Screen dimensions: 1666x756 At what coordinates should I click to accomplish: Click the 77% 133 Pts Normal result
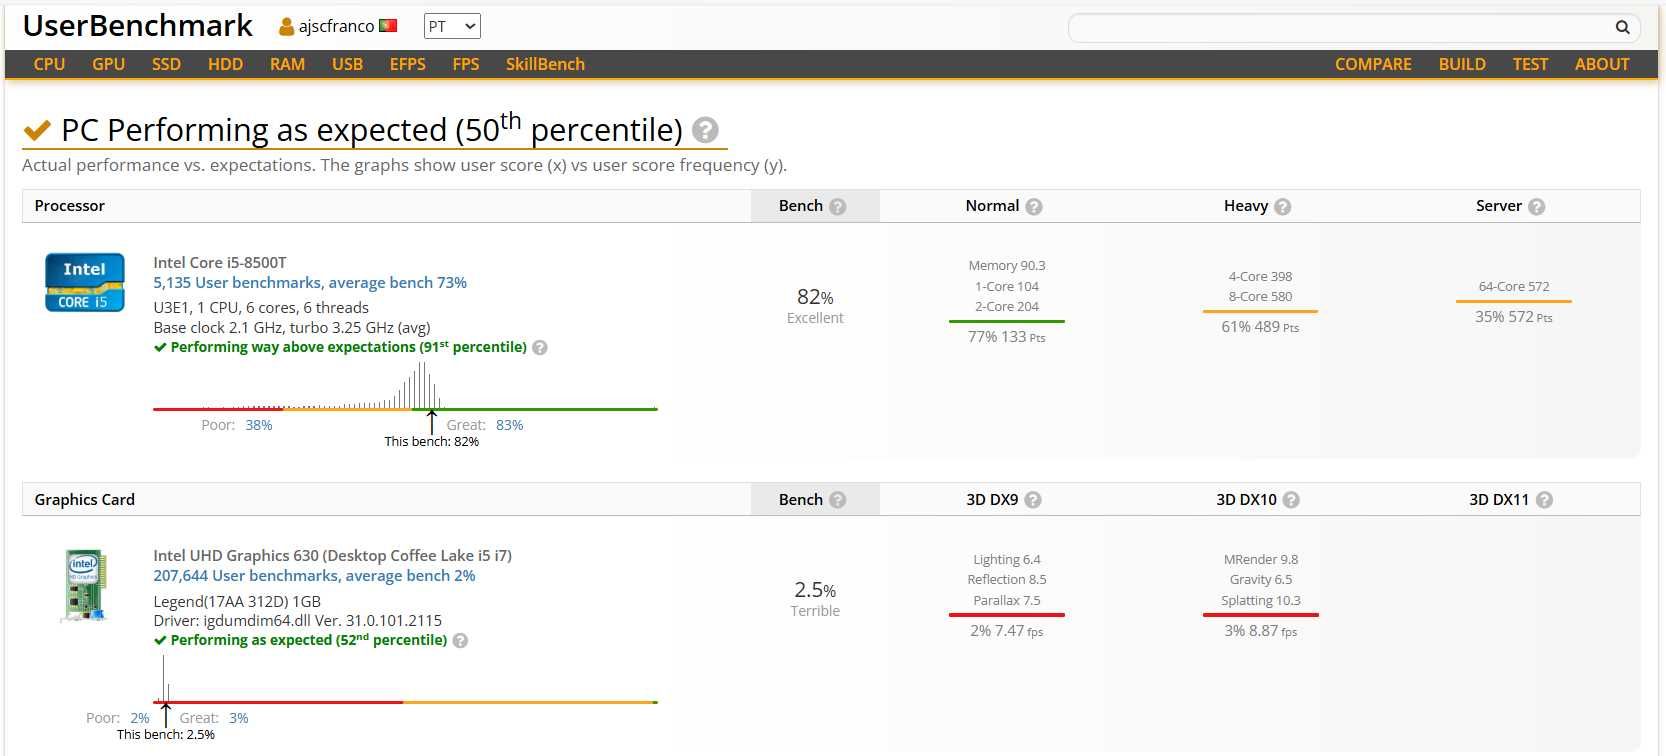tap(1006, 337)
